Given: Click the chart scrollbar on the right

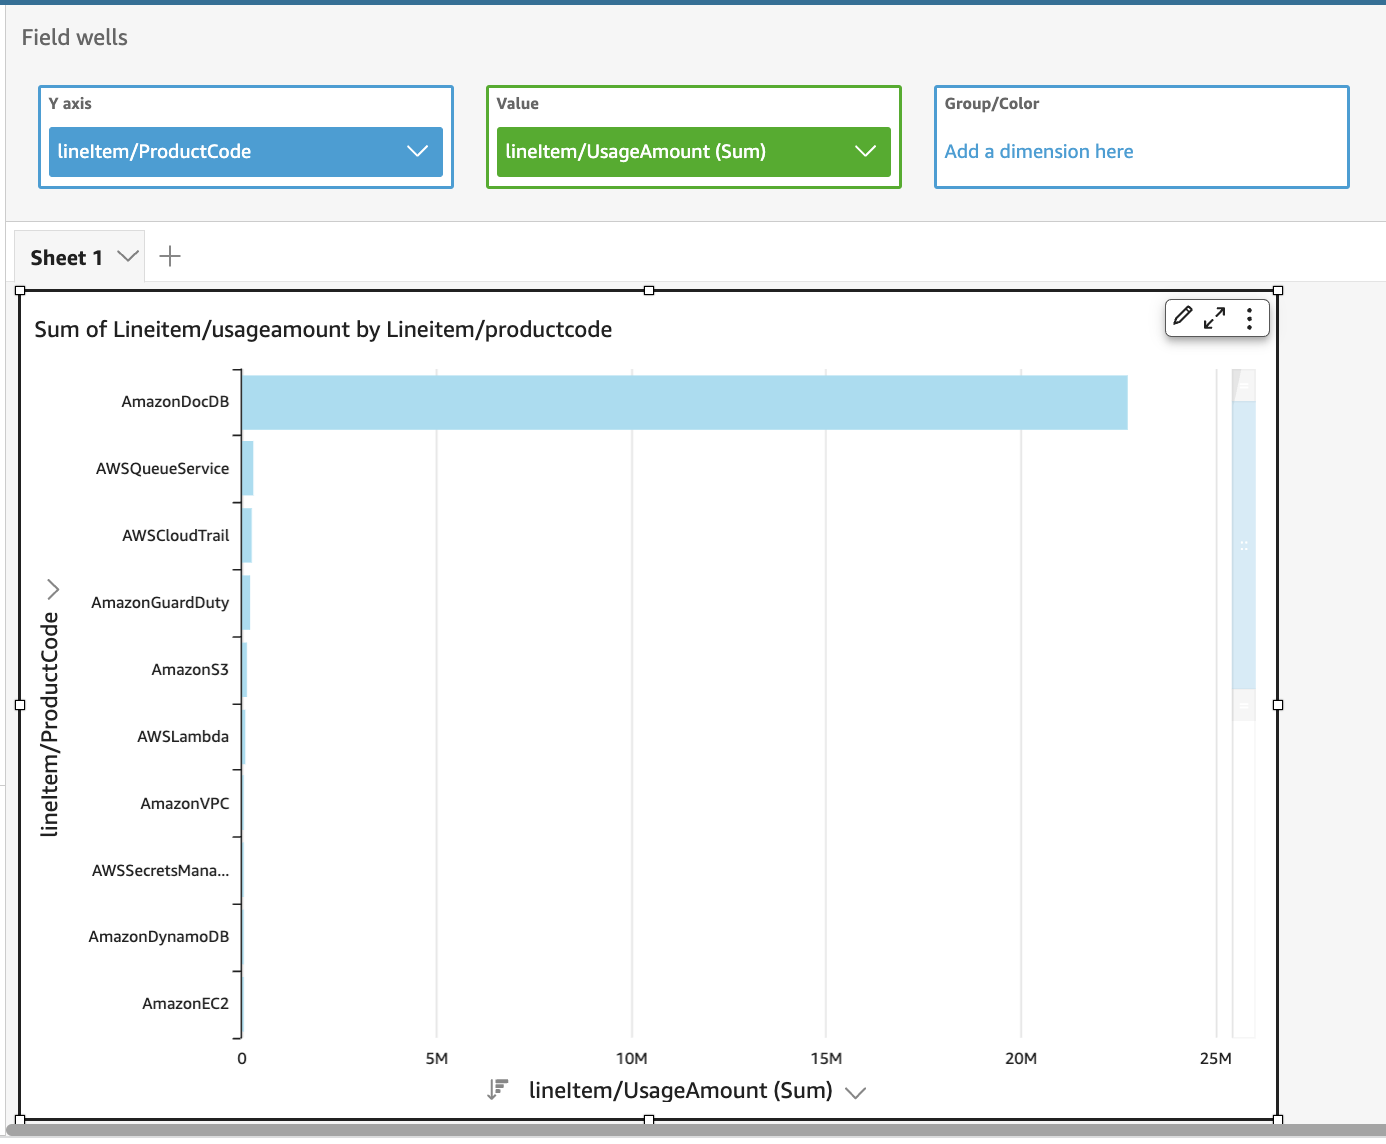Looking at the screenshot, I should click(x=1243, y=530).
